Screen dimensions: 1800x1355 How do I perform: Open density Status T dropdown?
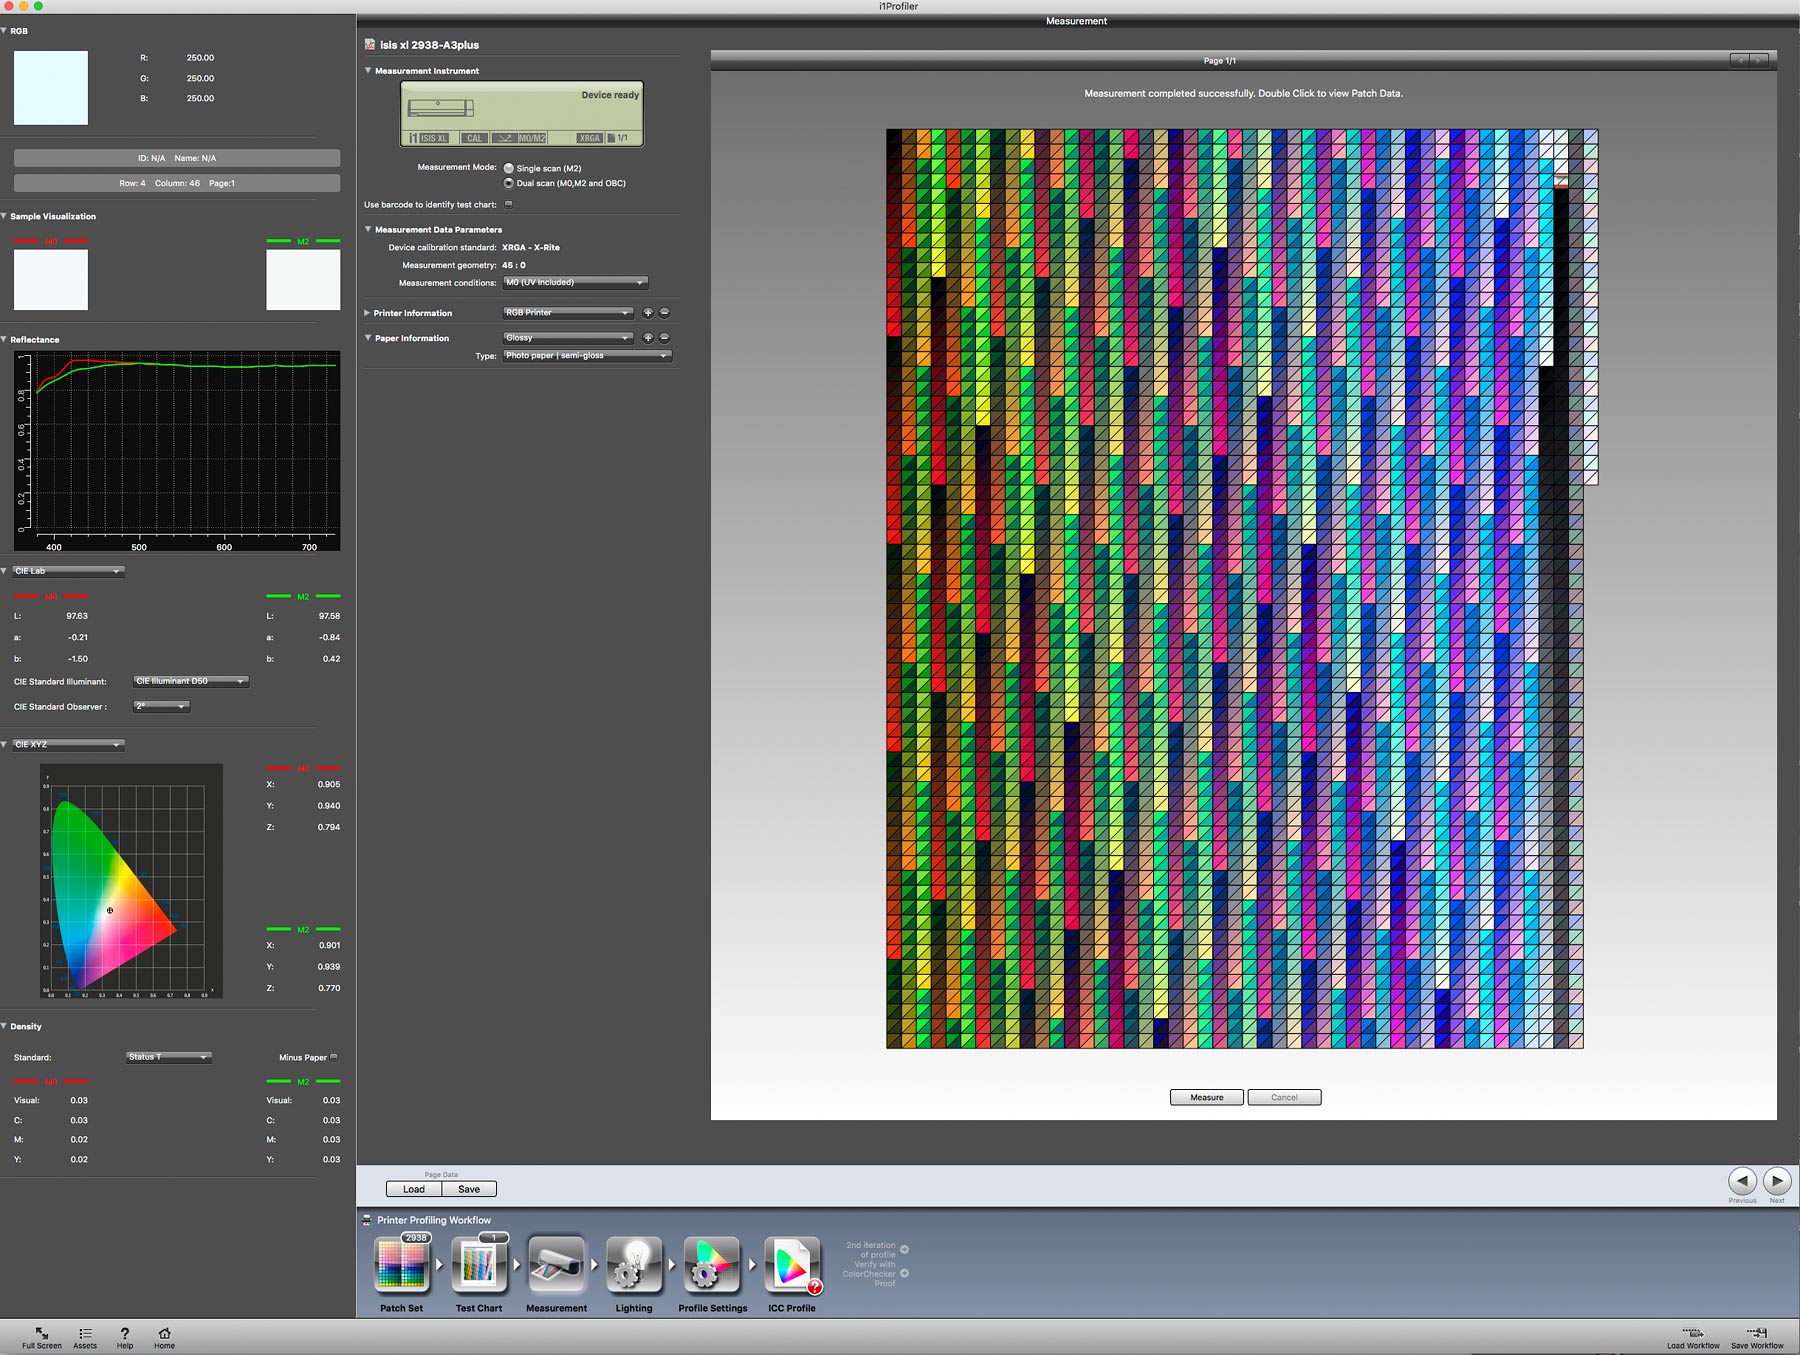(x=169, y=1057)
